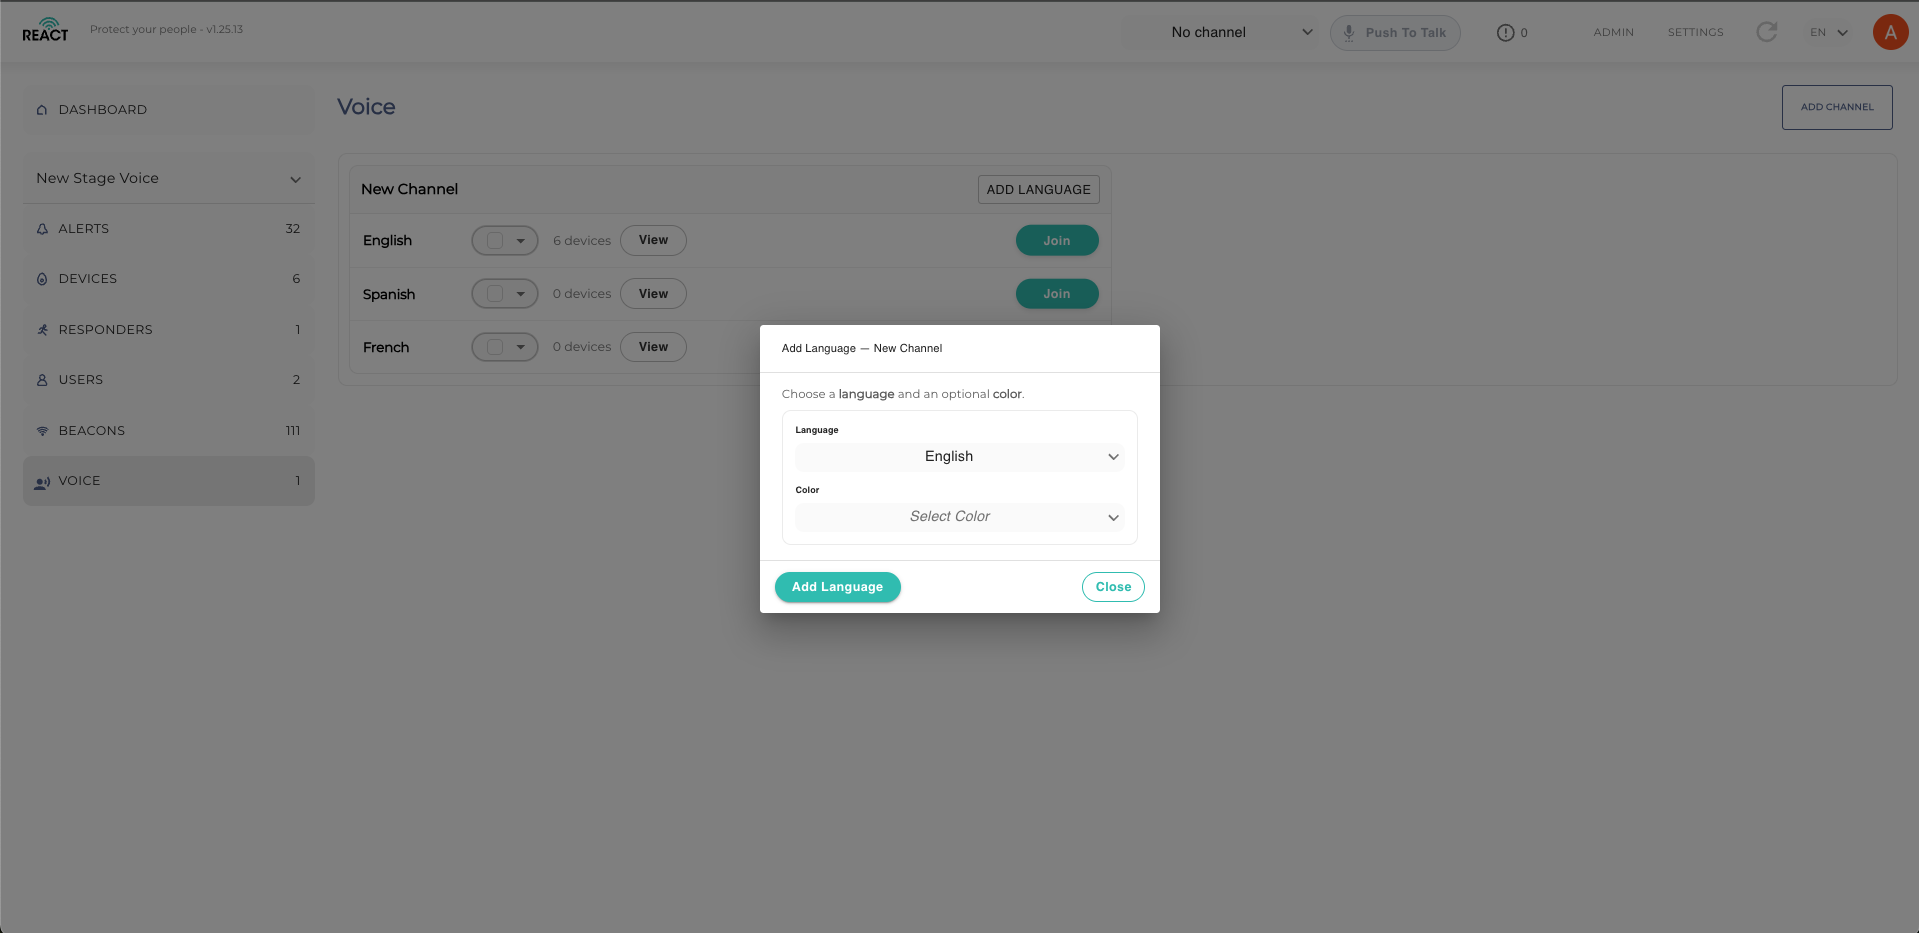1919x933 pixels.
Task: Click the REACT logo
Action: (45, 30)
